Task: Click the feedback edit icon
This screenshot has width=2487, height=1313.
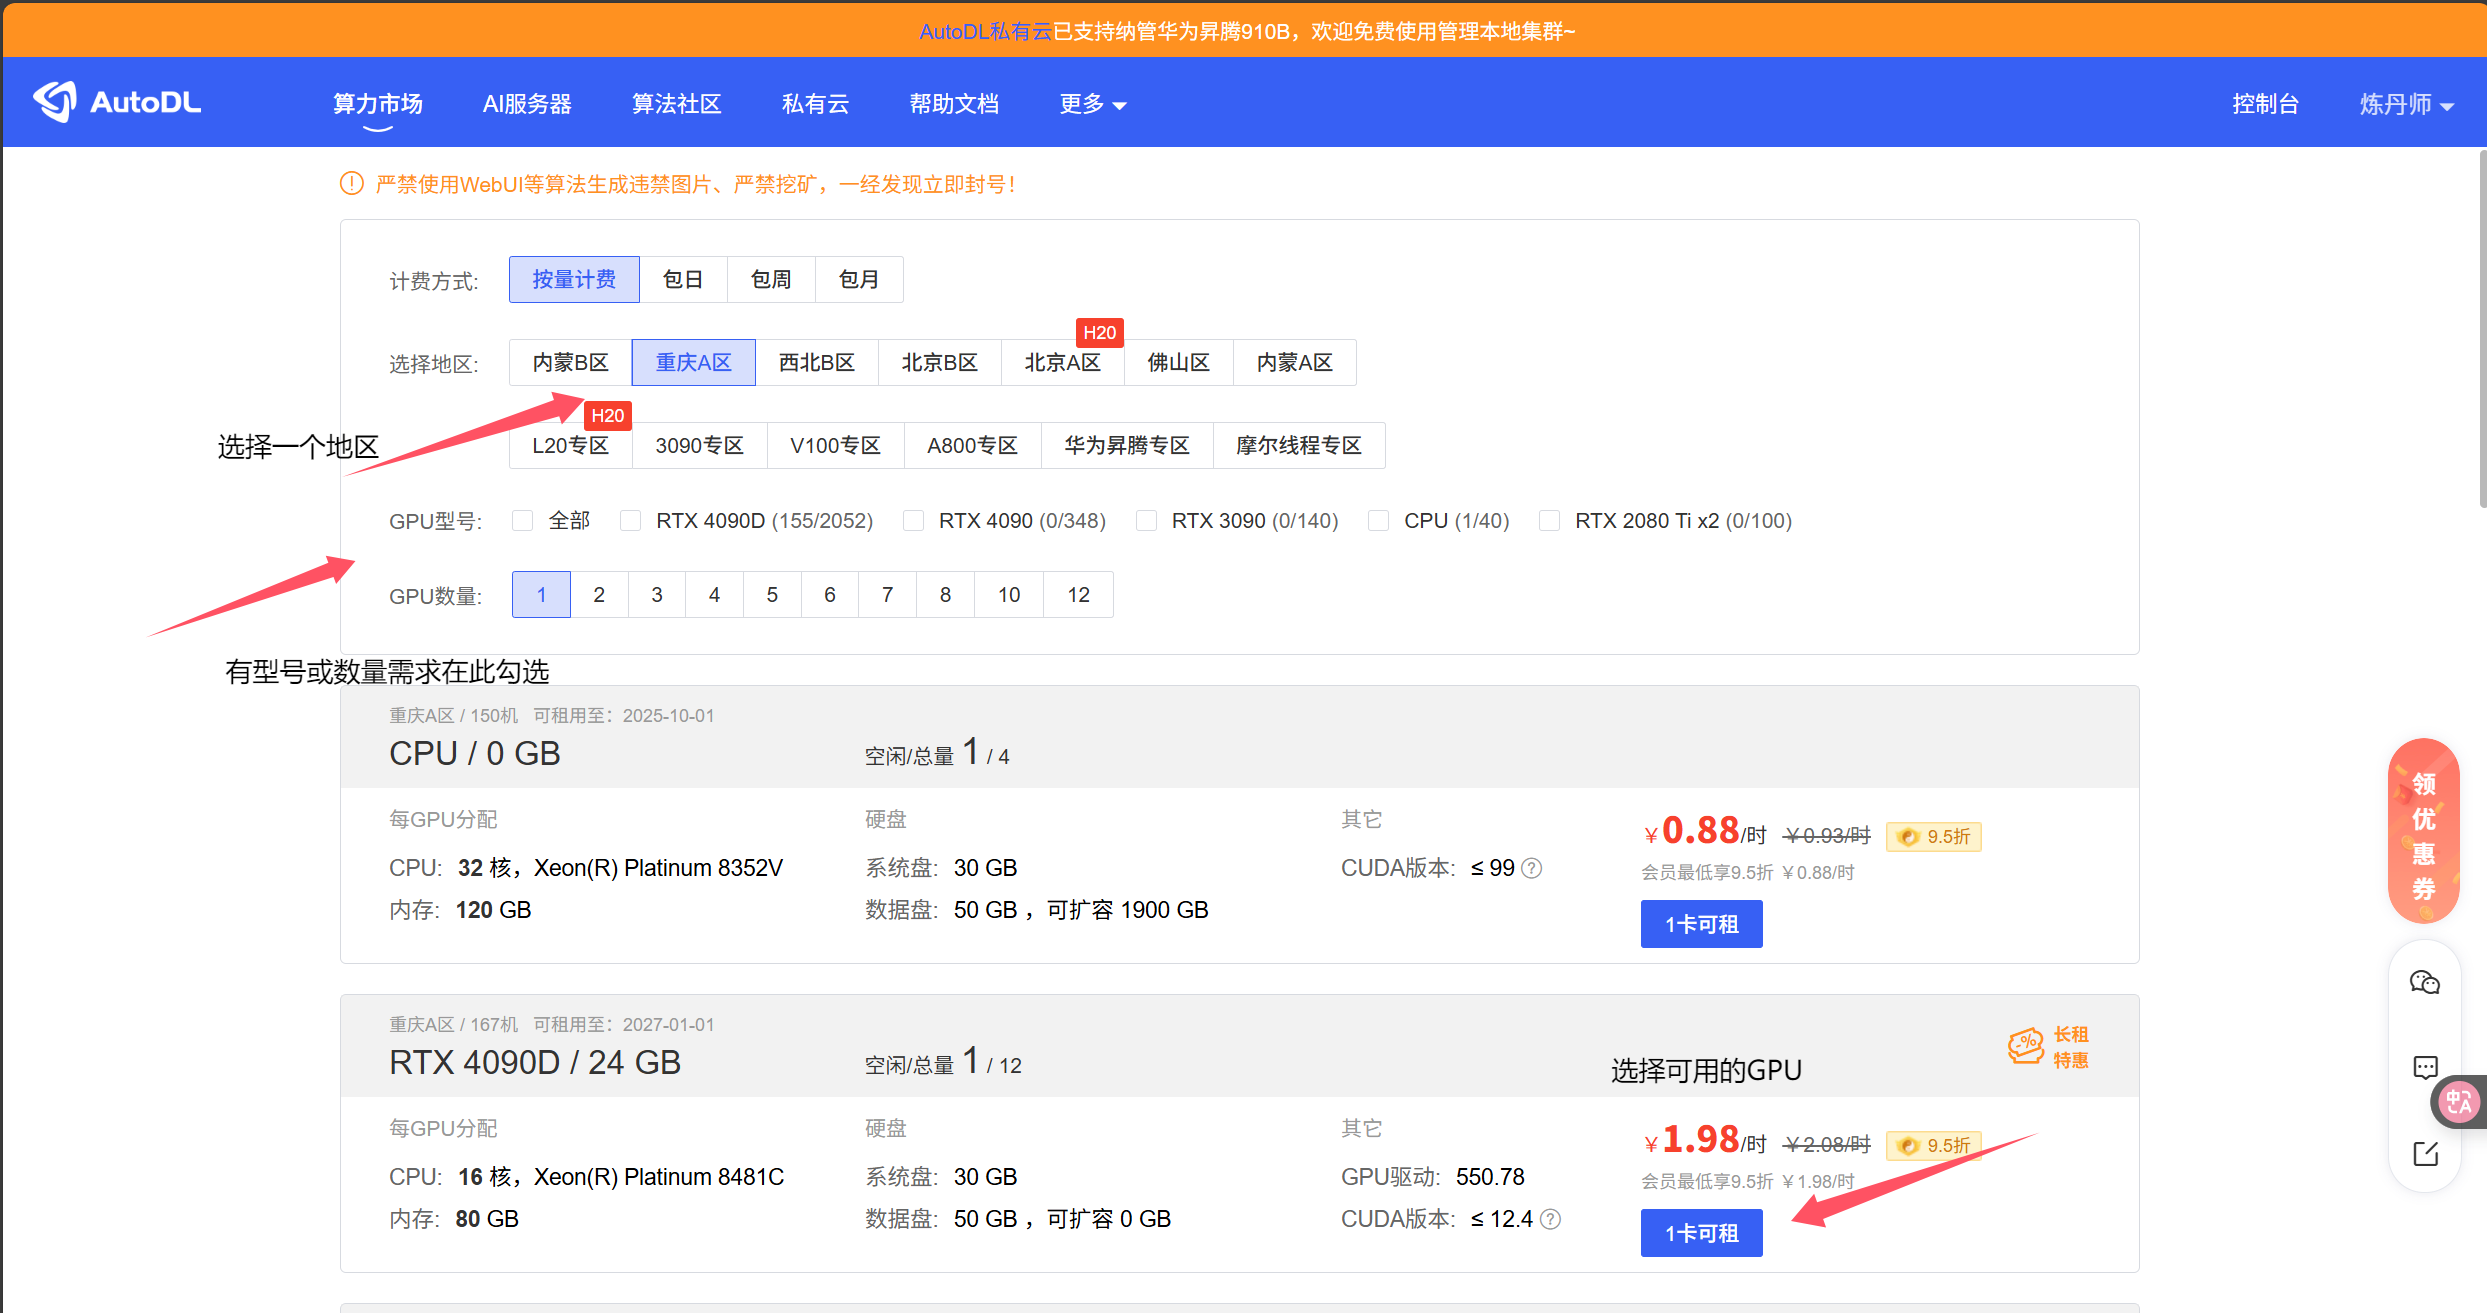Action: pos(2424,1154)
